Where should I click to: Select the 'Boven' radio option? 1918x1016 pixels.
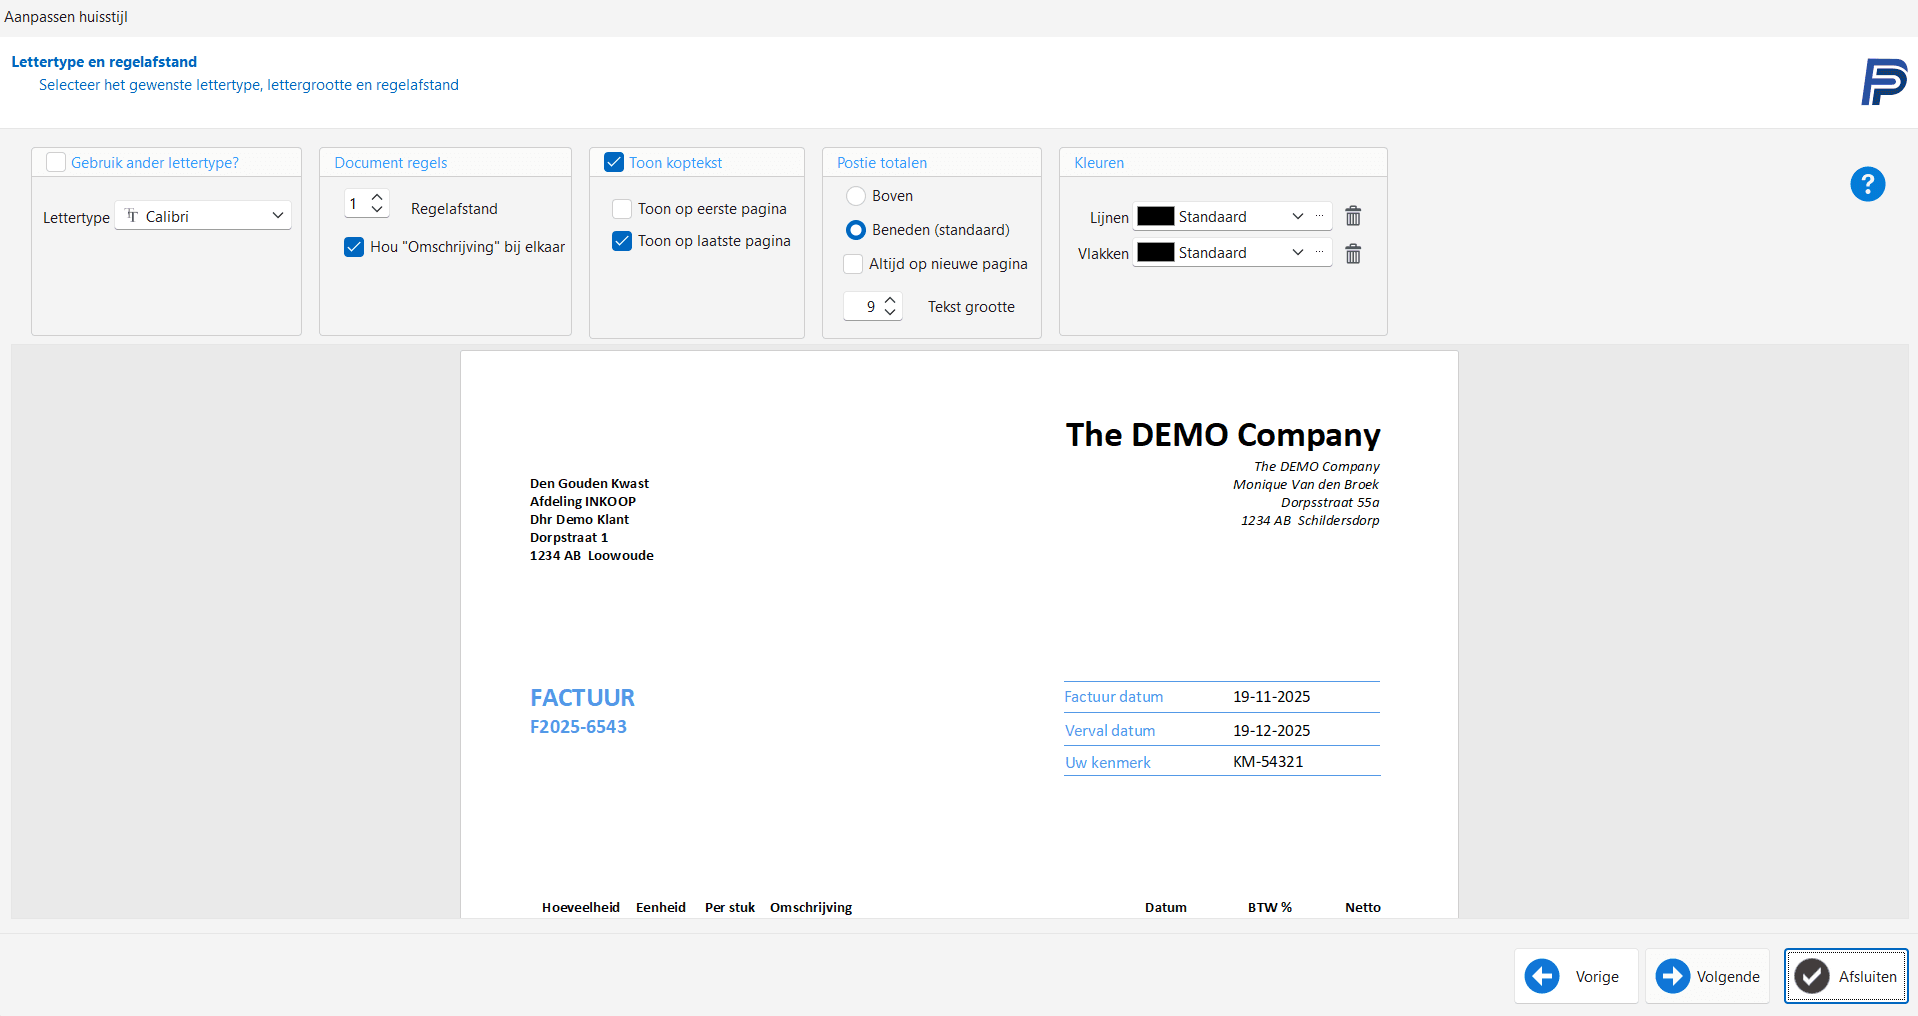point(856,196)
